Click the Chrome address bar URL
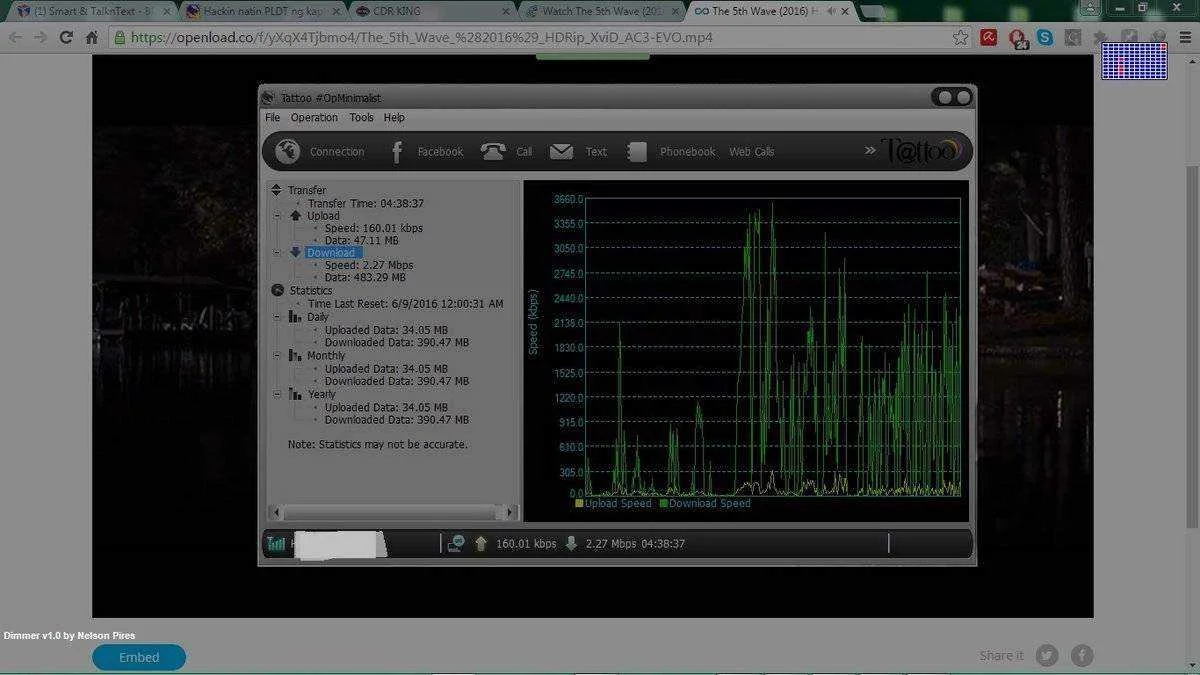Screen dimensions: 1200x675 tap(421, 38)
